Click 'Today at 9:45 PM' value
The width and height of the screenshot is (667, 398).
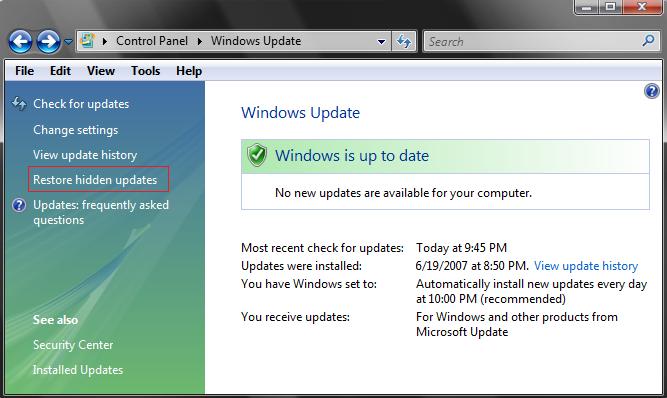pos(461,247)
